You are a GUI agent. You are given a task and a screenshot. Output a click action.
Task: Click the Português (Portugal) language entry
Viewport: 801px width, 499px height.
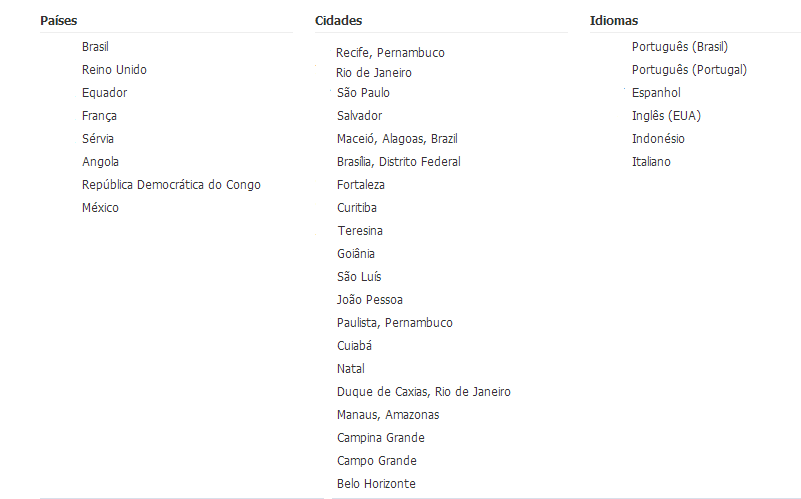pyautogui.click(x=689, y=70)
